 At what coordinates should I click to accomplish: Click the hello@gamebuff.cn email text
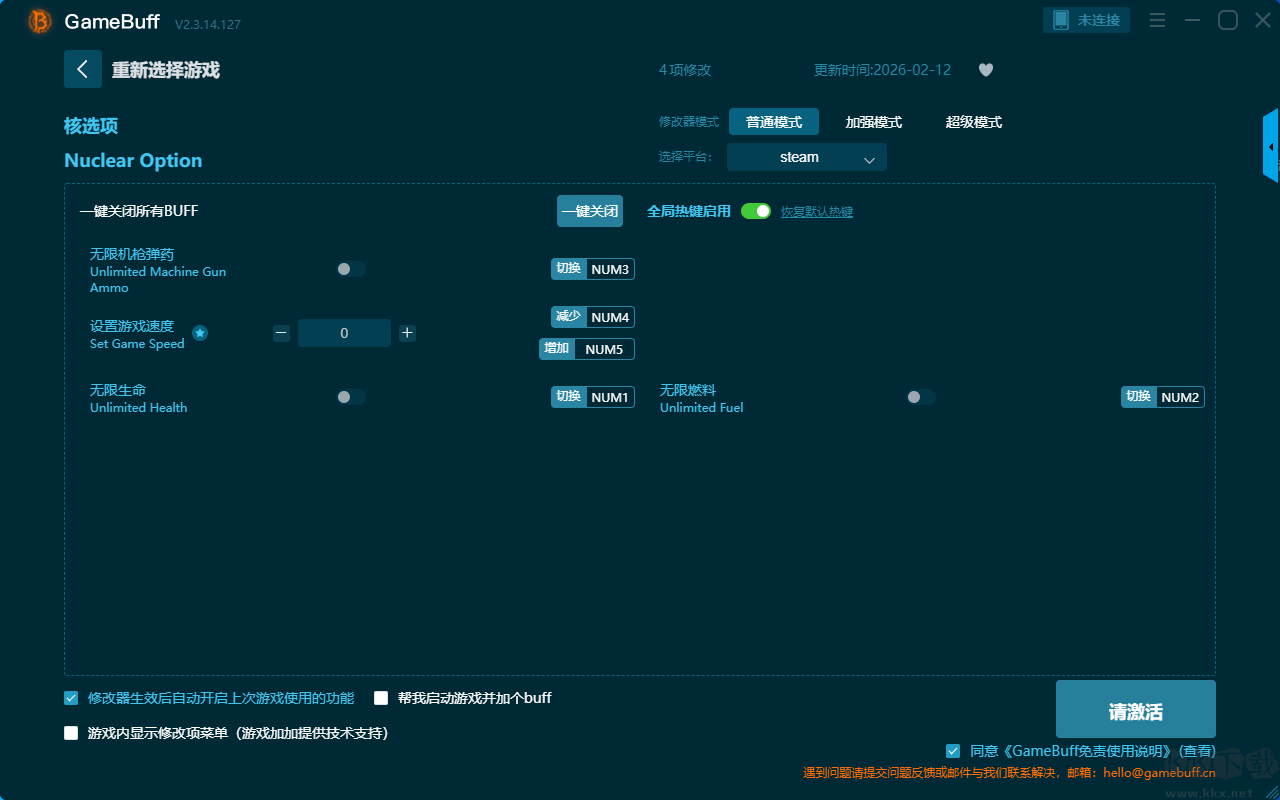coord(1159,772)
